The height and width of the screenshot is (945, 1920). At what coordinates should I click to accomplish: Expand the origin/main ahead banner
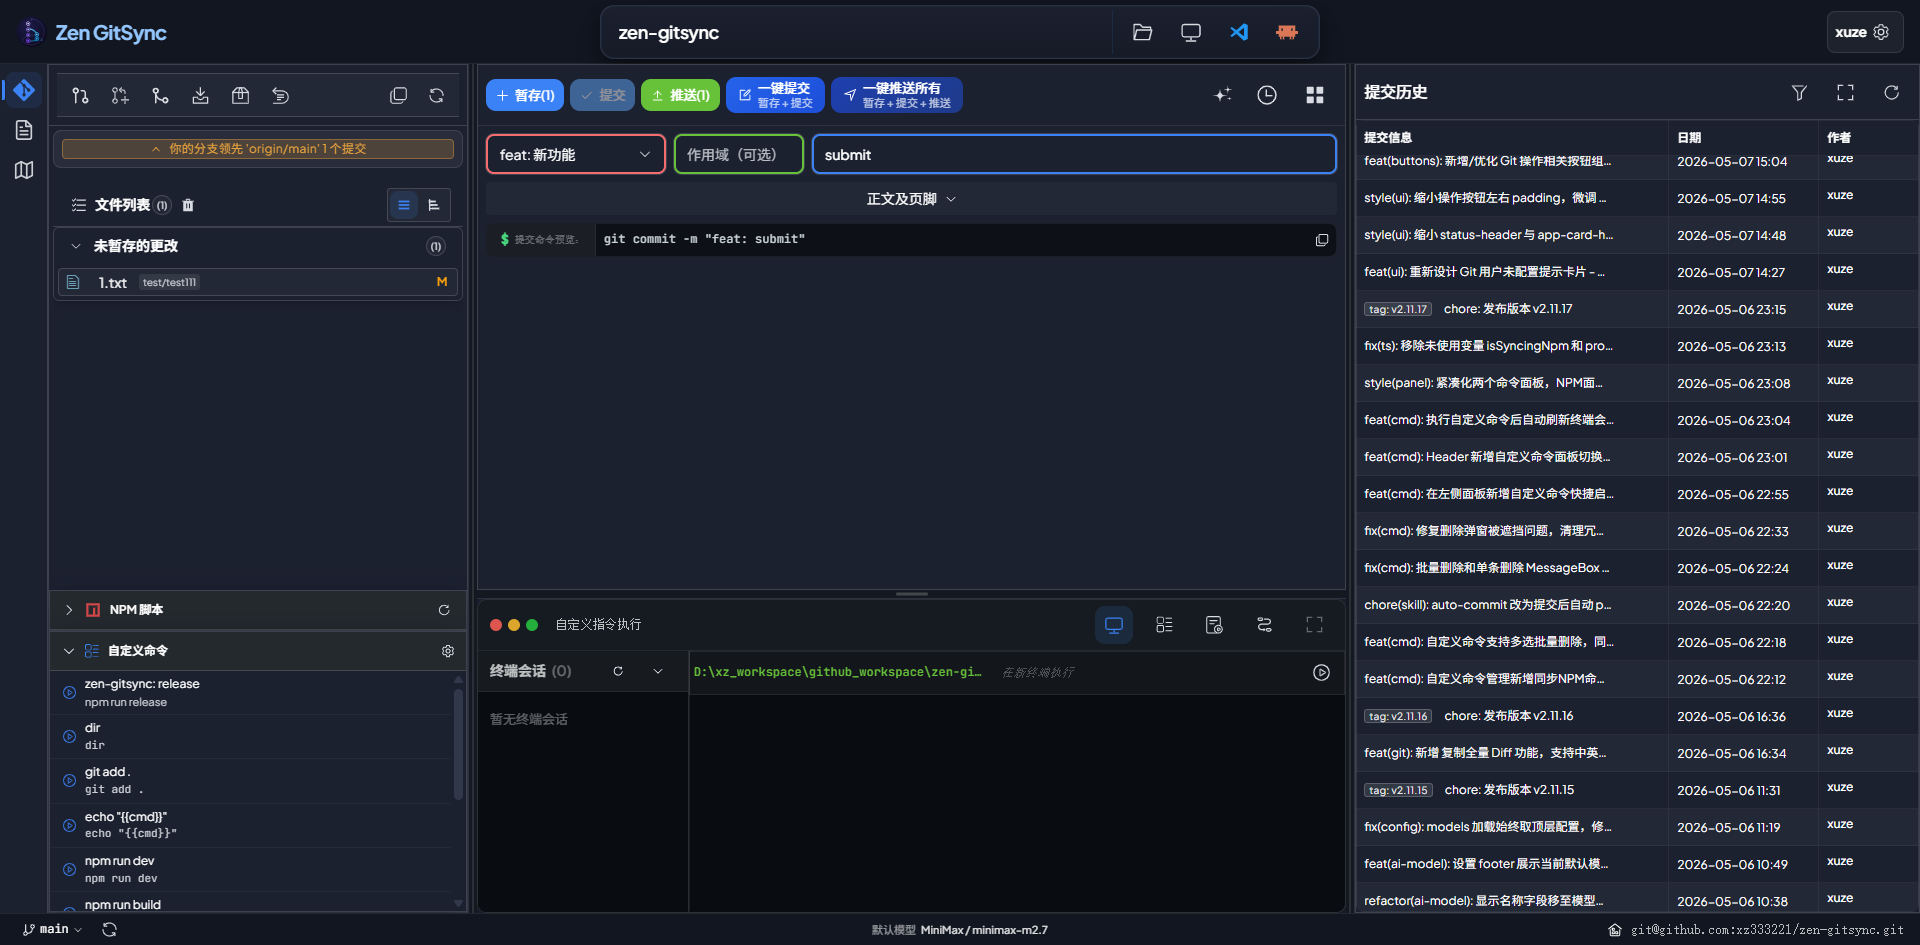(258, 149)
